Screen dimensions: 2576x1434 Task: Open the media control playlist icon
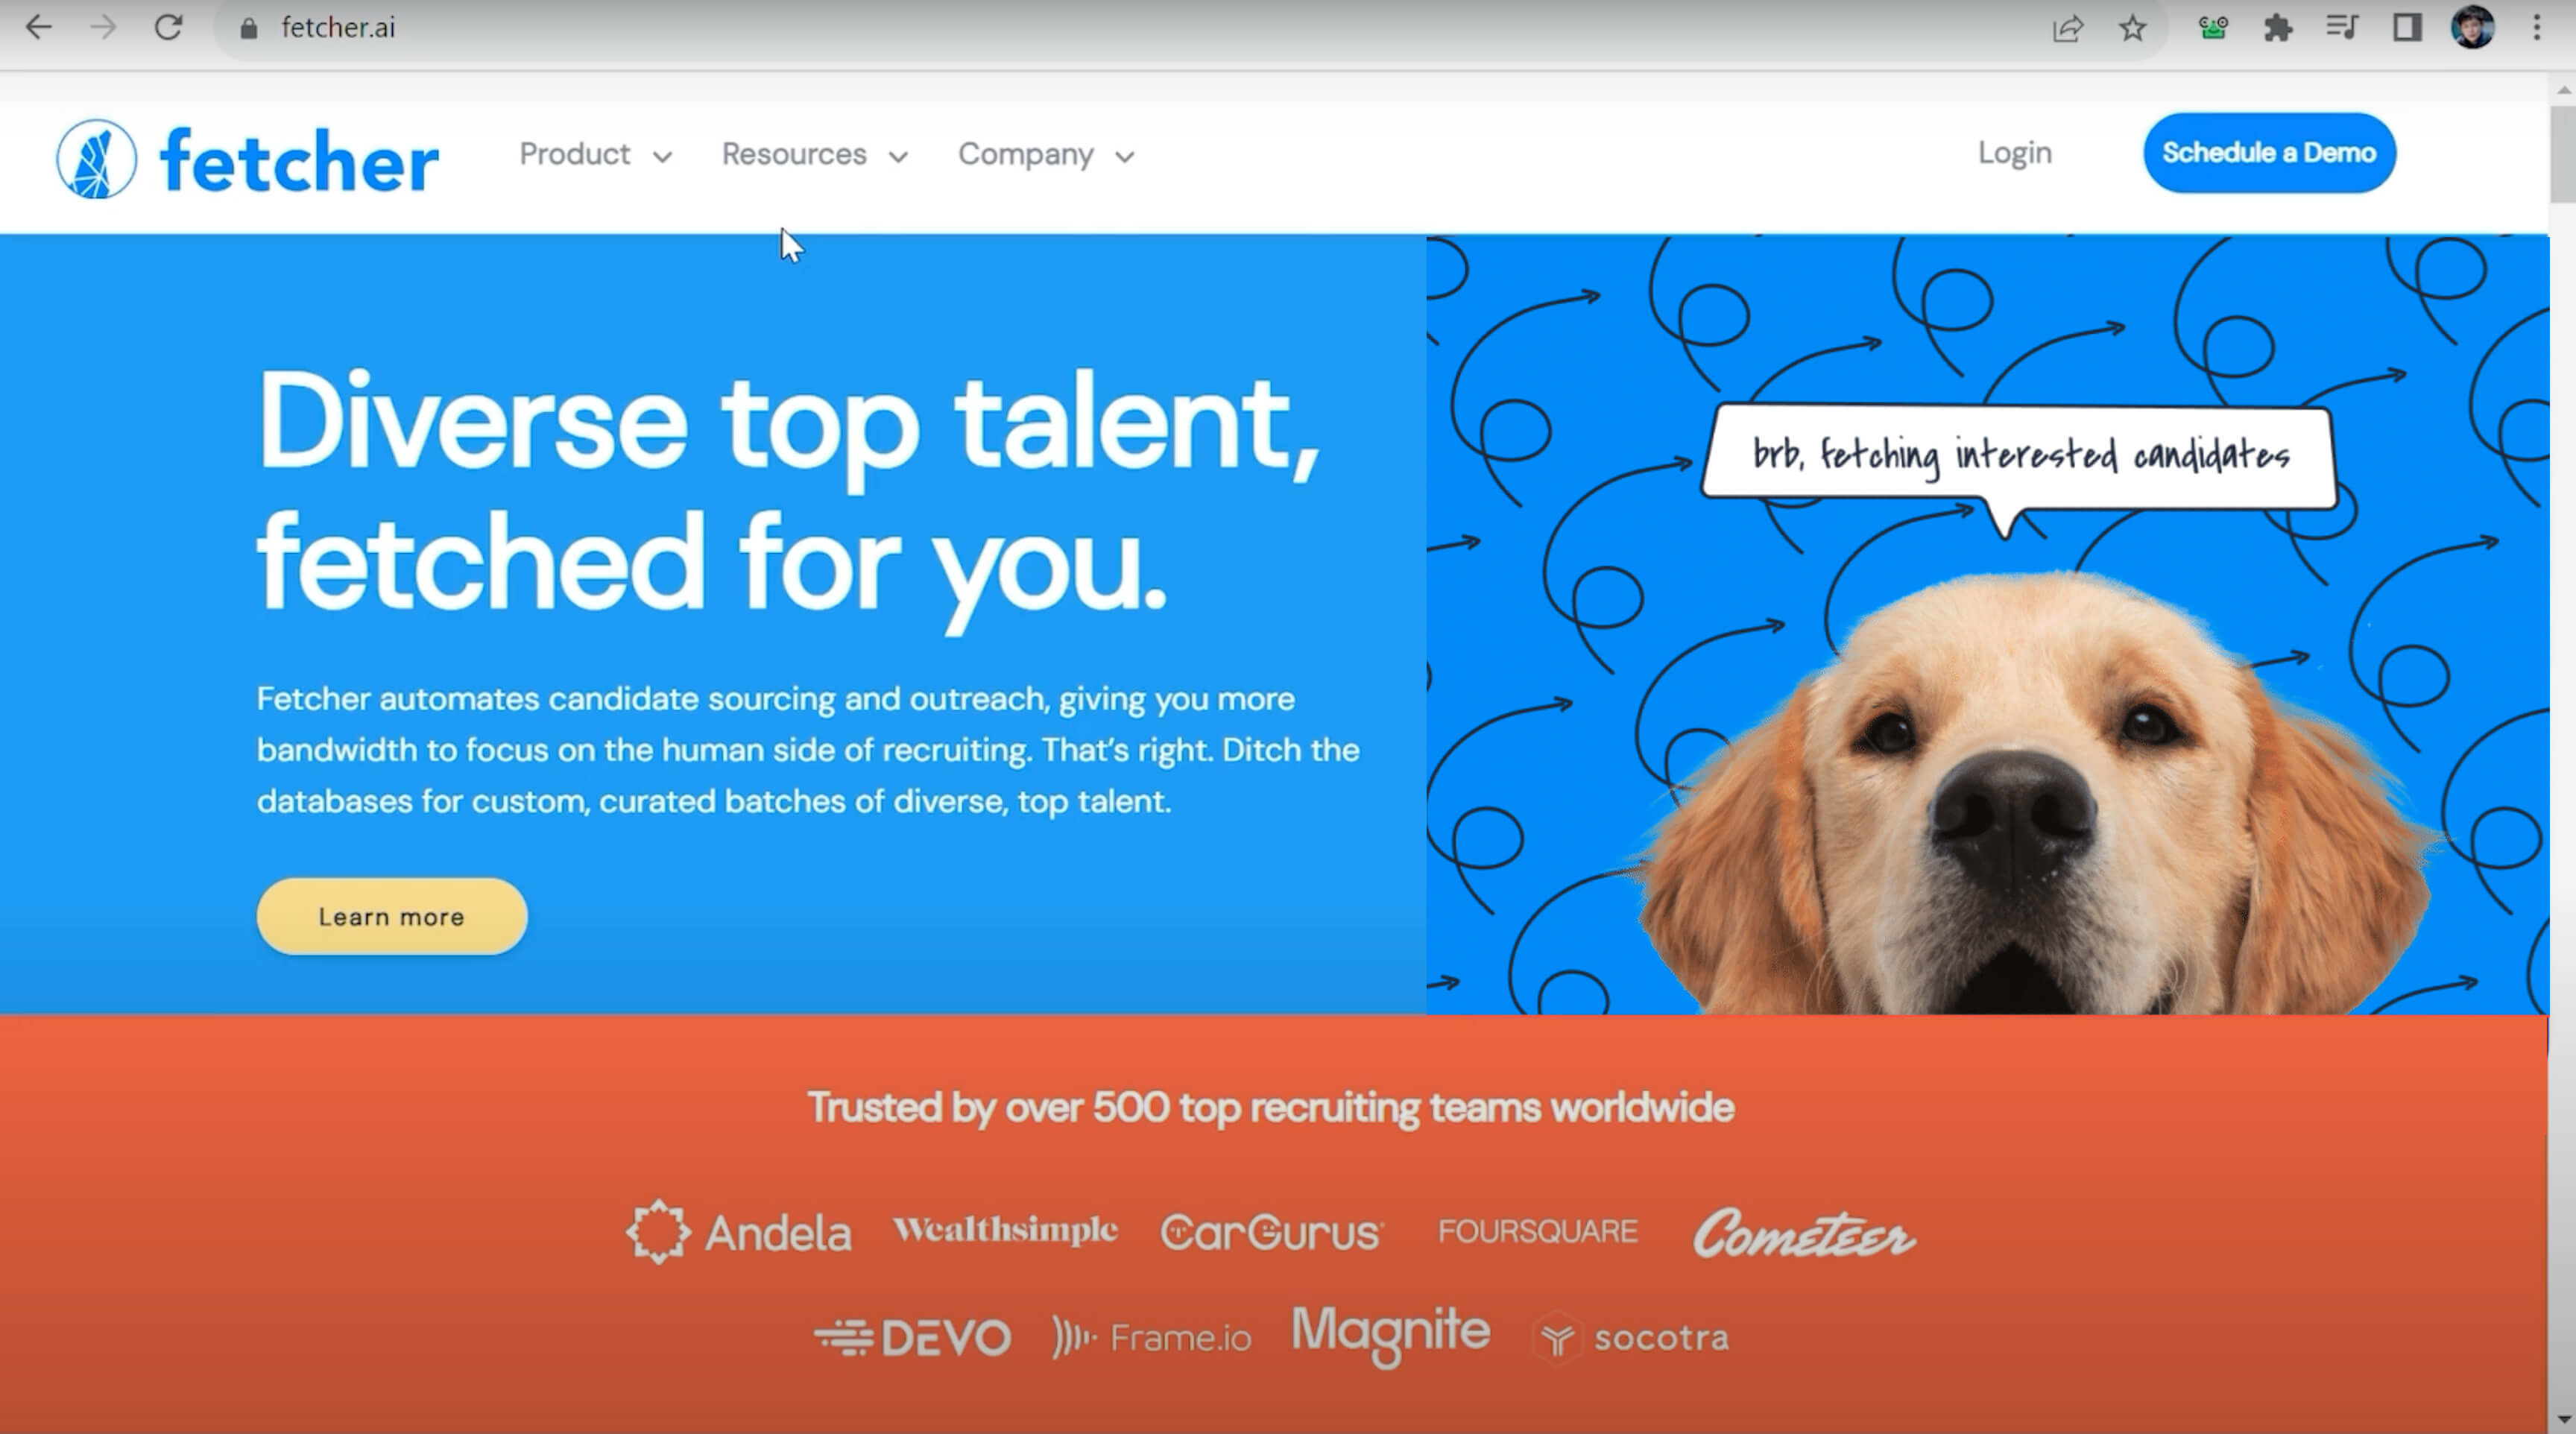pos(2342,28)
